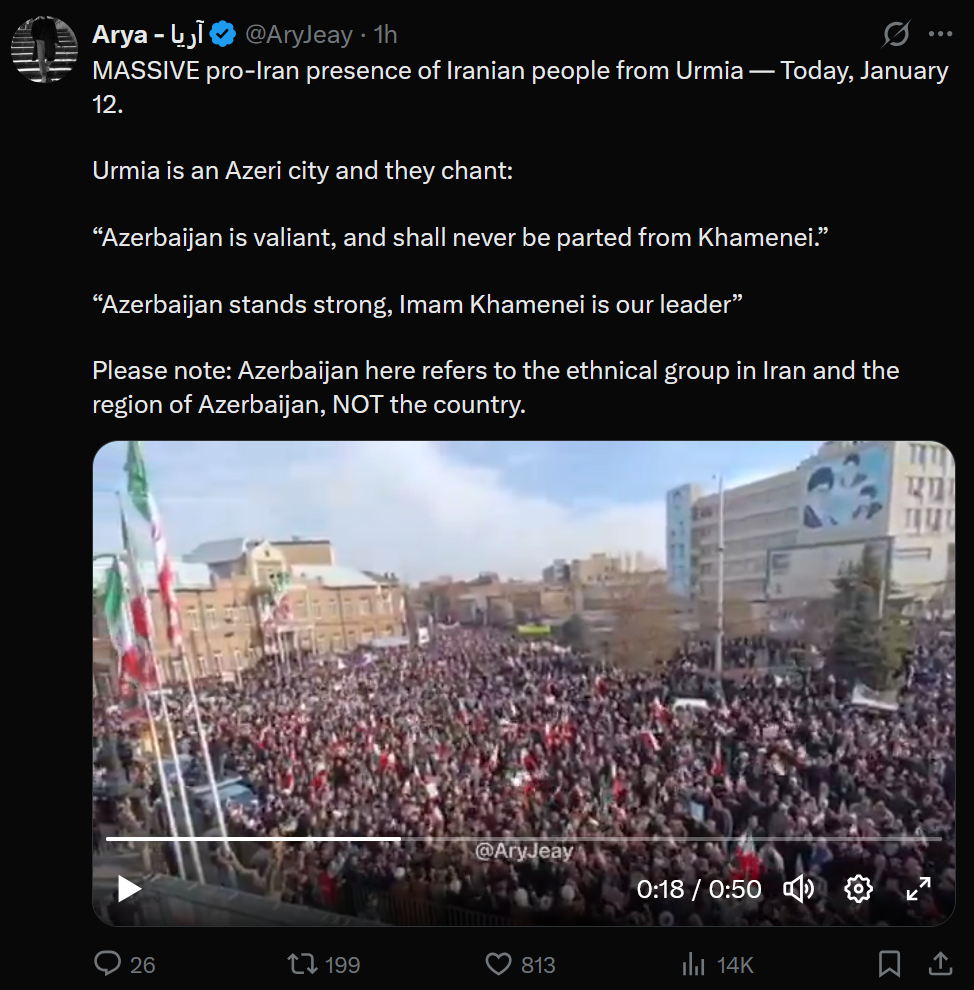Open the three-dot more options menu
The width and height of the screenshot is (974, 990).
(x=941, y=34)
